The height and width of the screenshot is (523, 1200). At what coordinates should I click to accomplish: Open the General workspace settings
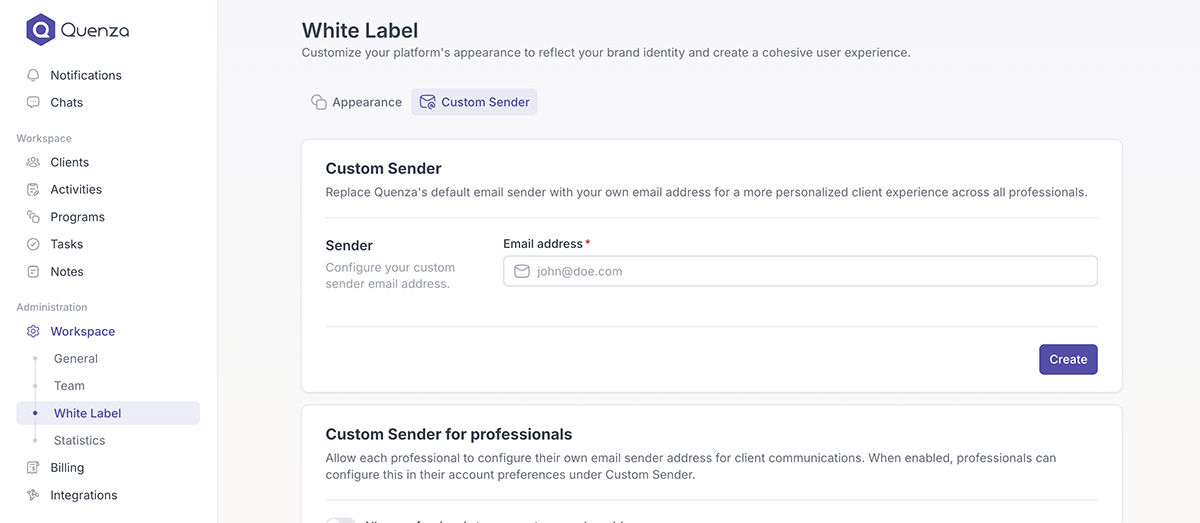[x=76, y=358]
